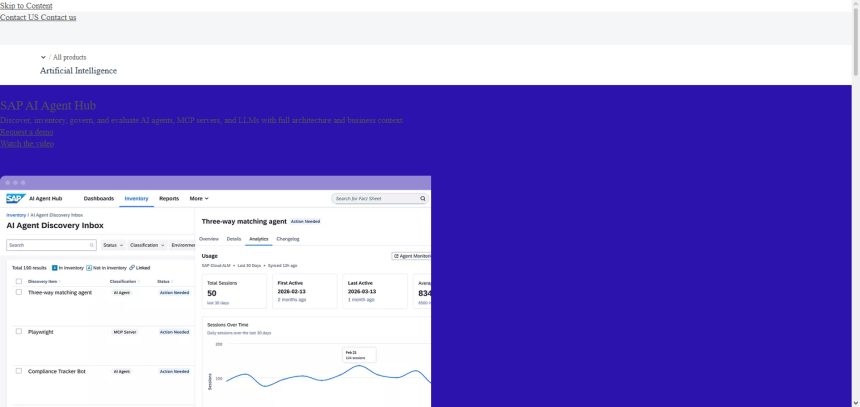
Task: Click the Feb 21 tooltip on the chart
Action: coord(359,355)
